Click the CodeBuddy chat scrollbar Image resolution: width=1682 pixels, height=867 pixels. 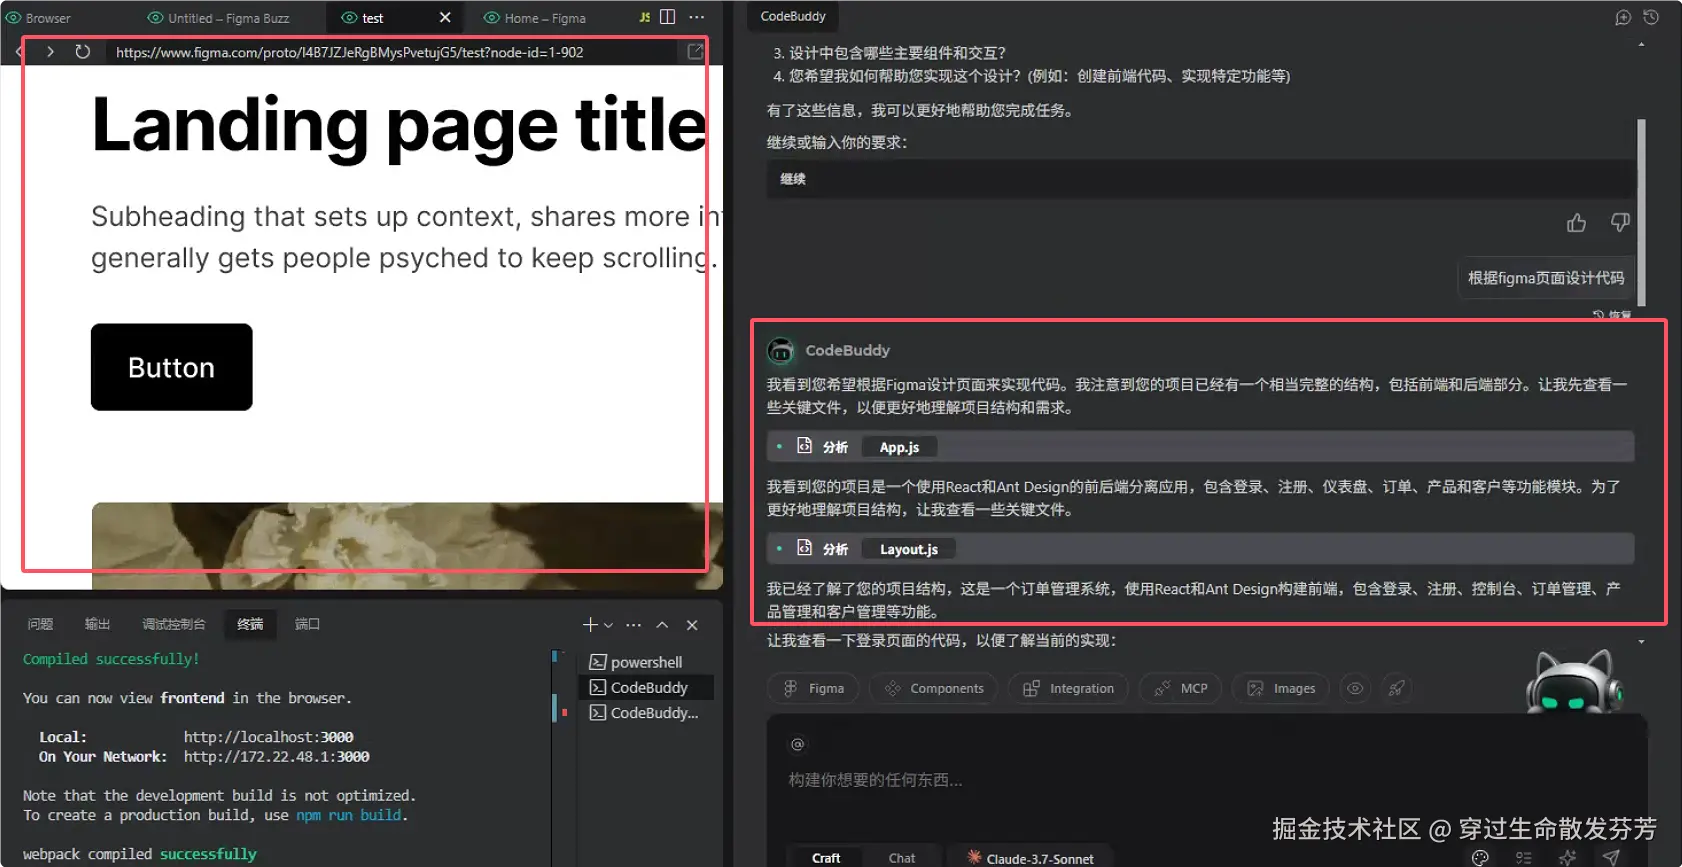pos(1641,212)
